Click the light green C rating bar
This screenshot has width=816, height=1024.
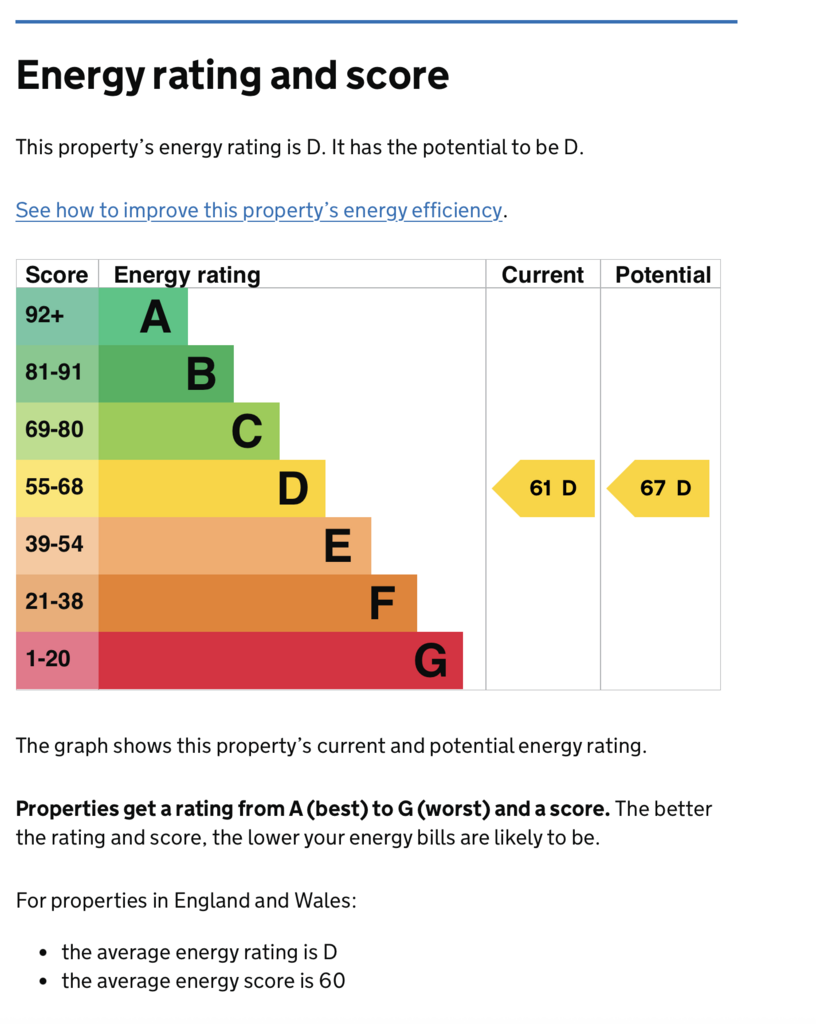(x=189, y=431)
